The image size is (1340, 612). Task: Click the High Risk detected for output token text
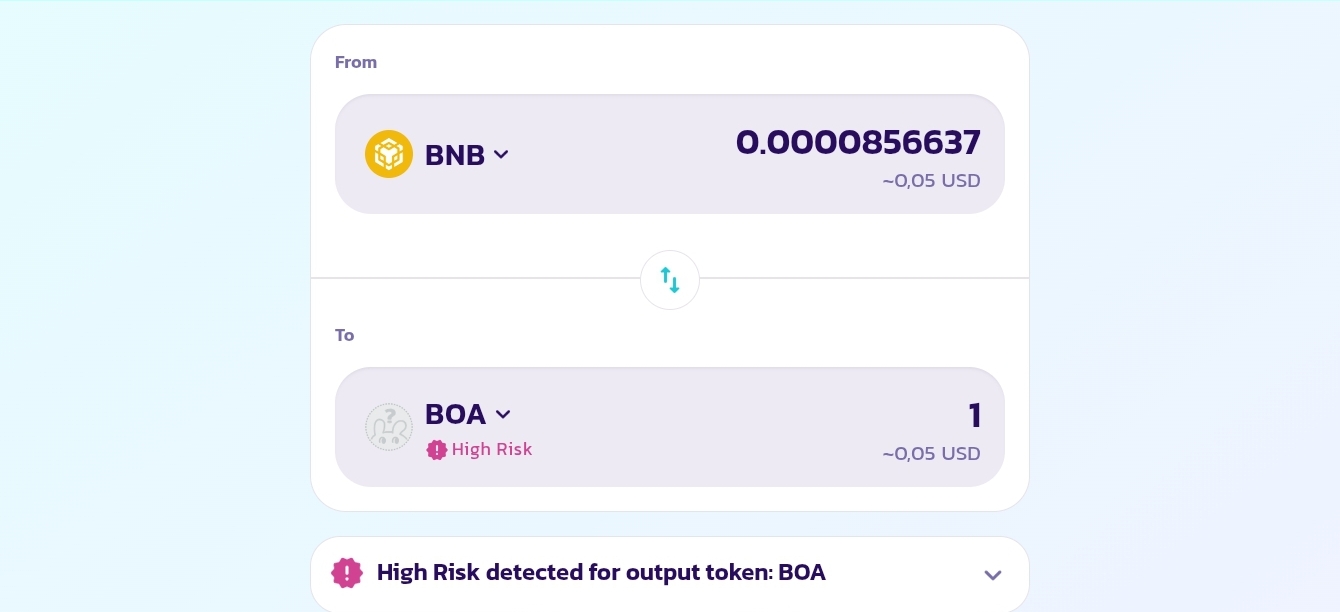(x=601, y=573)
